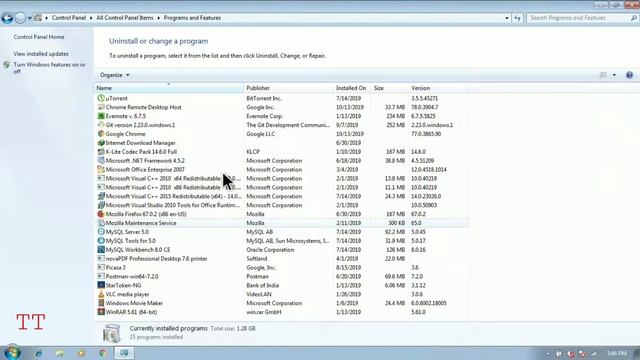Click the Microsoft Office Enterprise 2007 icon
The image size is (640, 360).
point(101,169)
